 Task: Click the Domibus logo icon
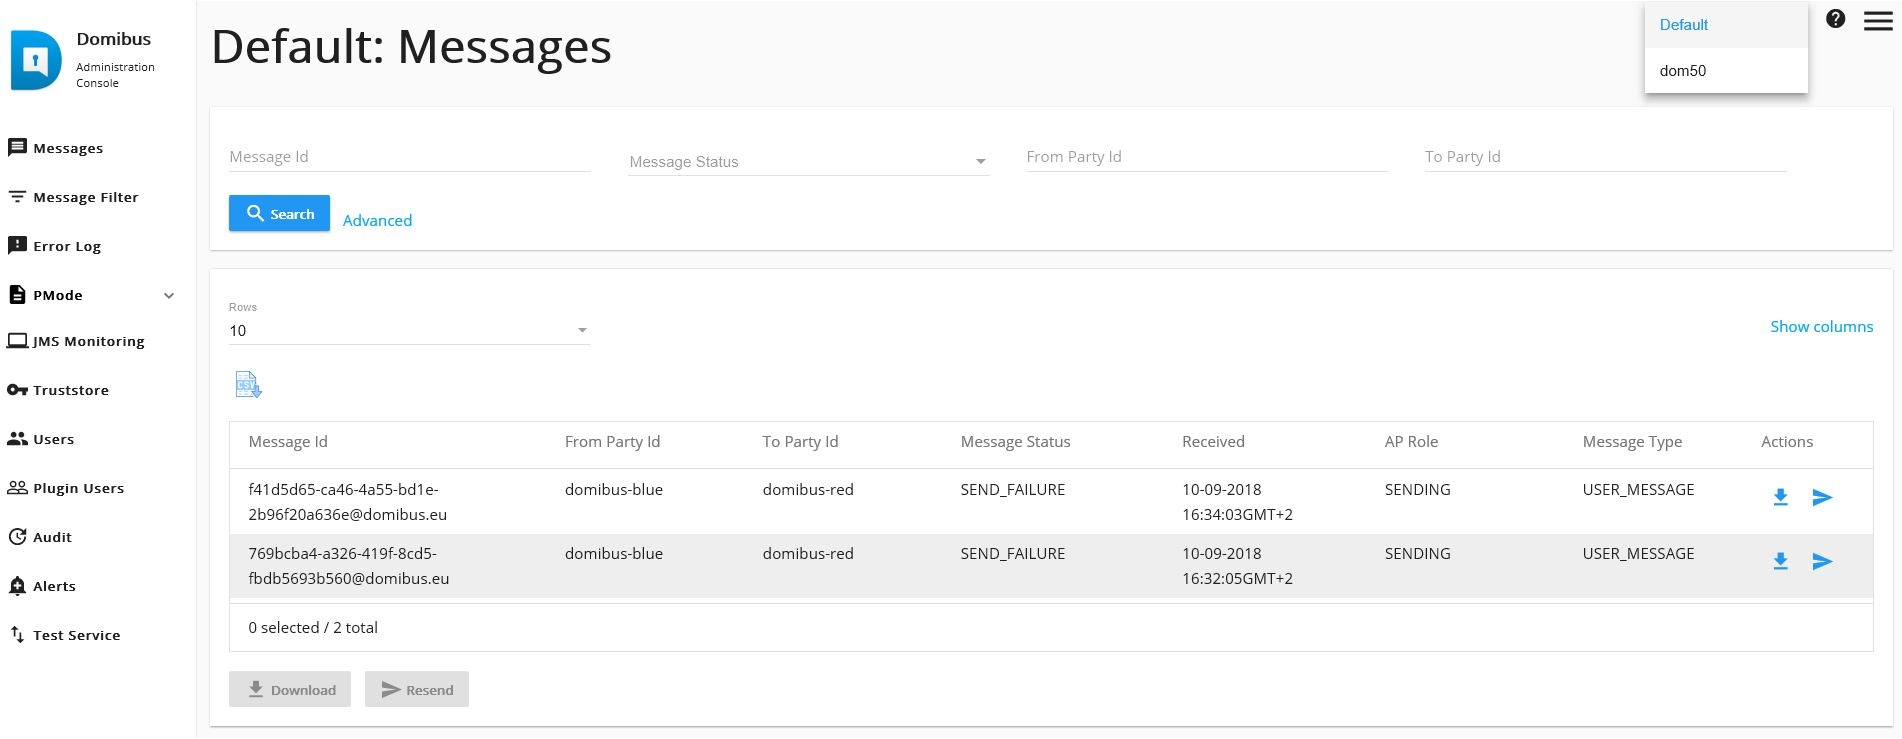tap(36, 60)
